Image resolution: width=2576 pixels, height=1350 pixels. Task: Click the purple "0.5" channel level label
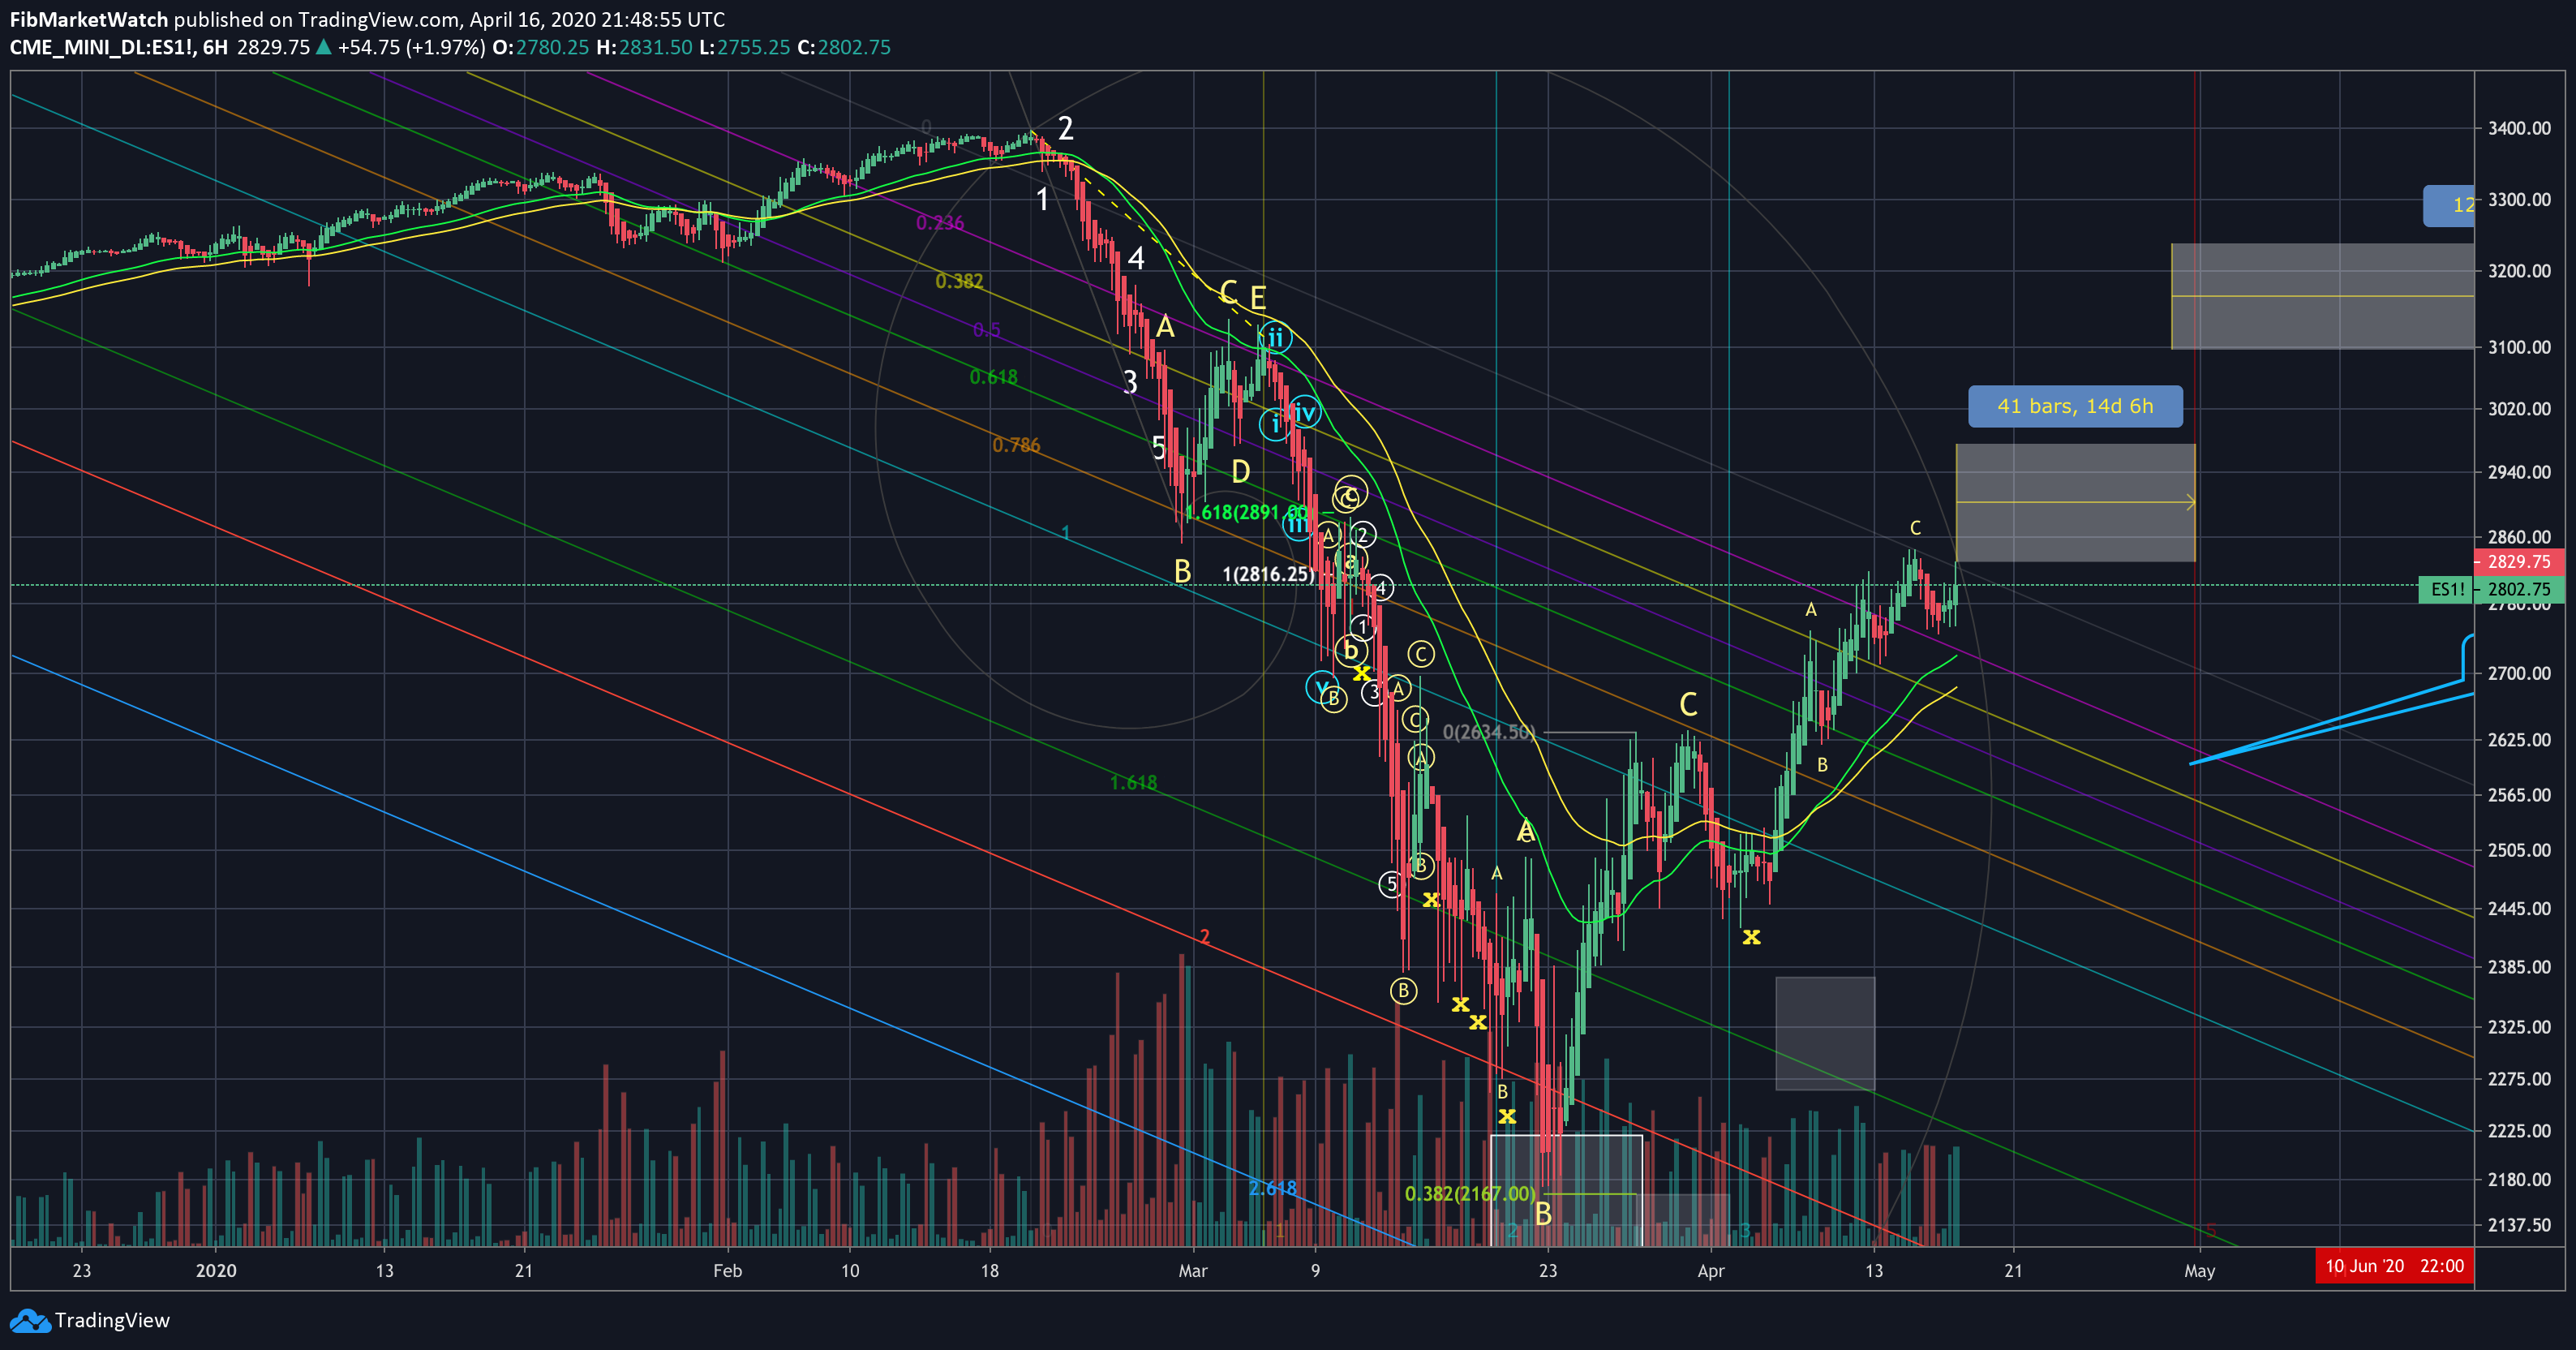pyautogui.click(x=986, y=330)
